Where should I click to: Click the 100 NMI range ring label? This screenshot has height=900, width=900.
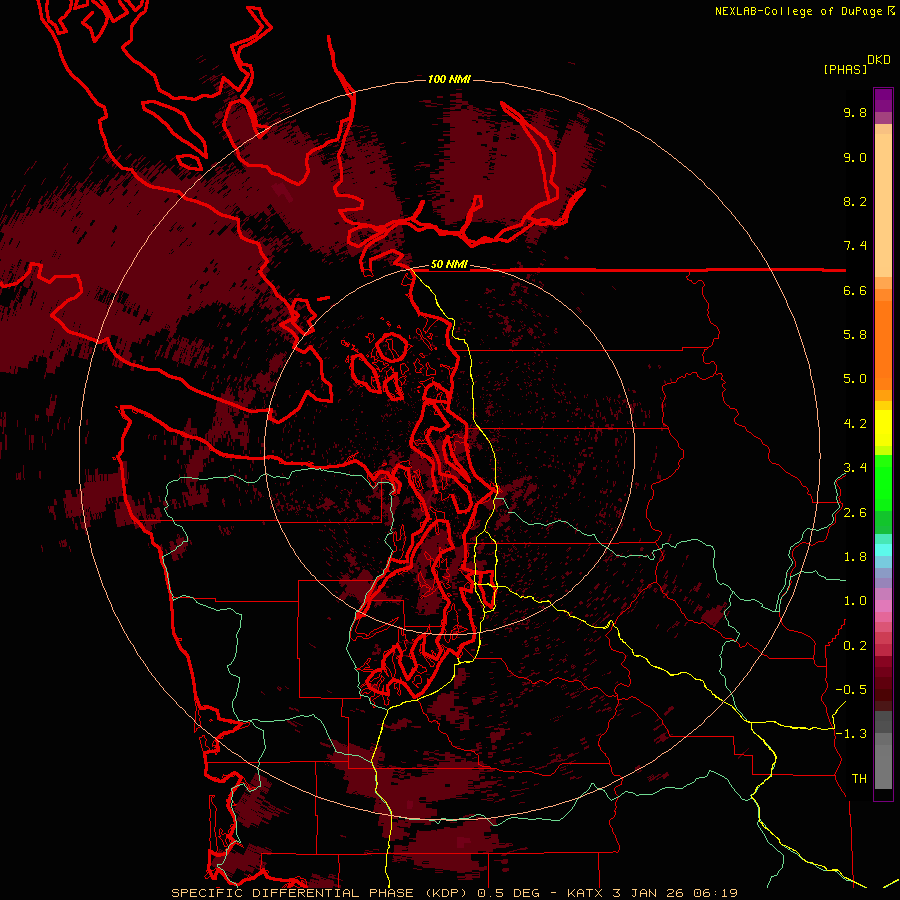[x=449, y=79]
